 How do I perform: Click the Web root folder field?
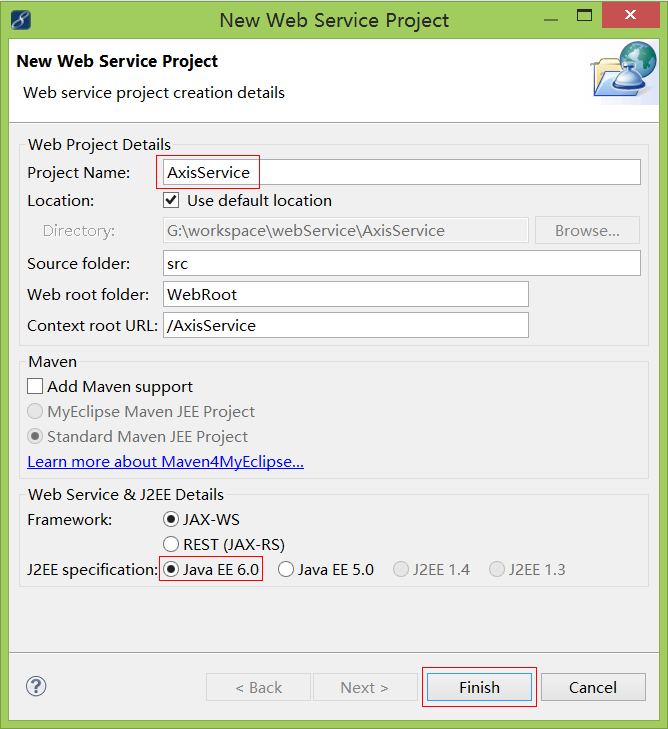pos(346,294)
